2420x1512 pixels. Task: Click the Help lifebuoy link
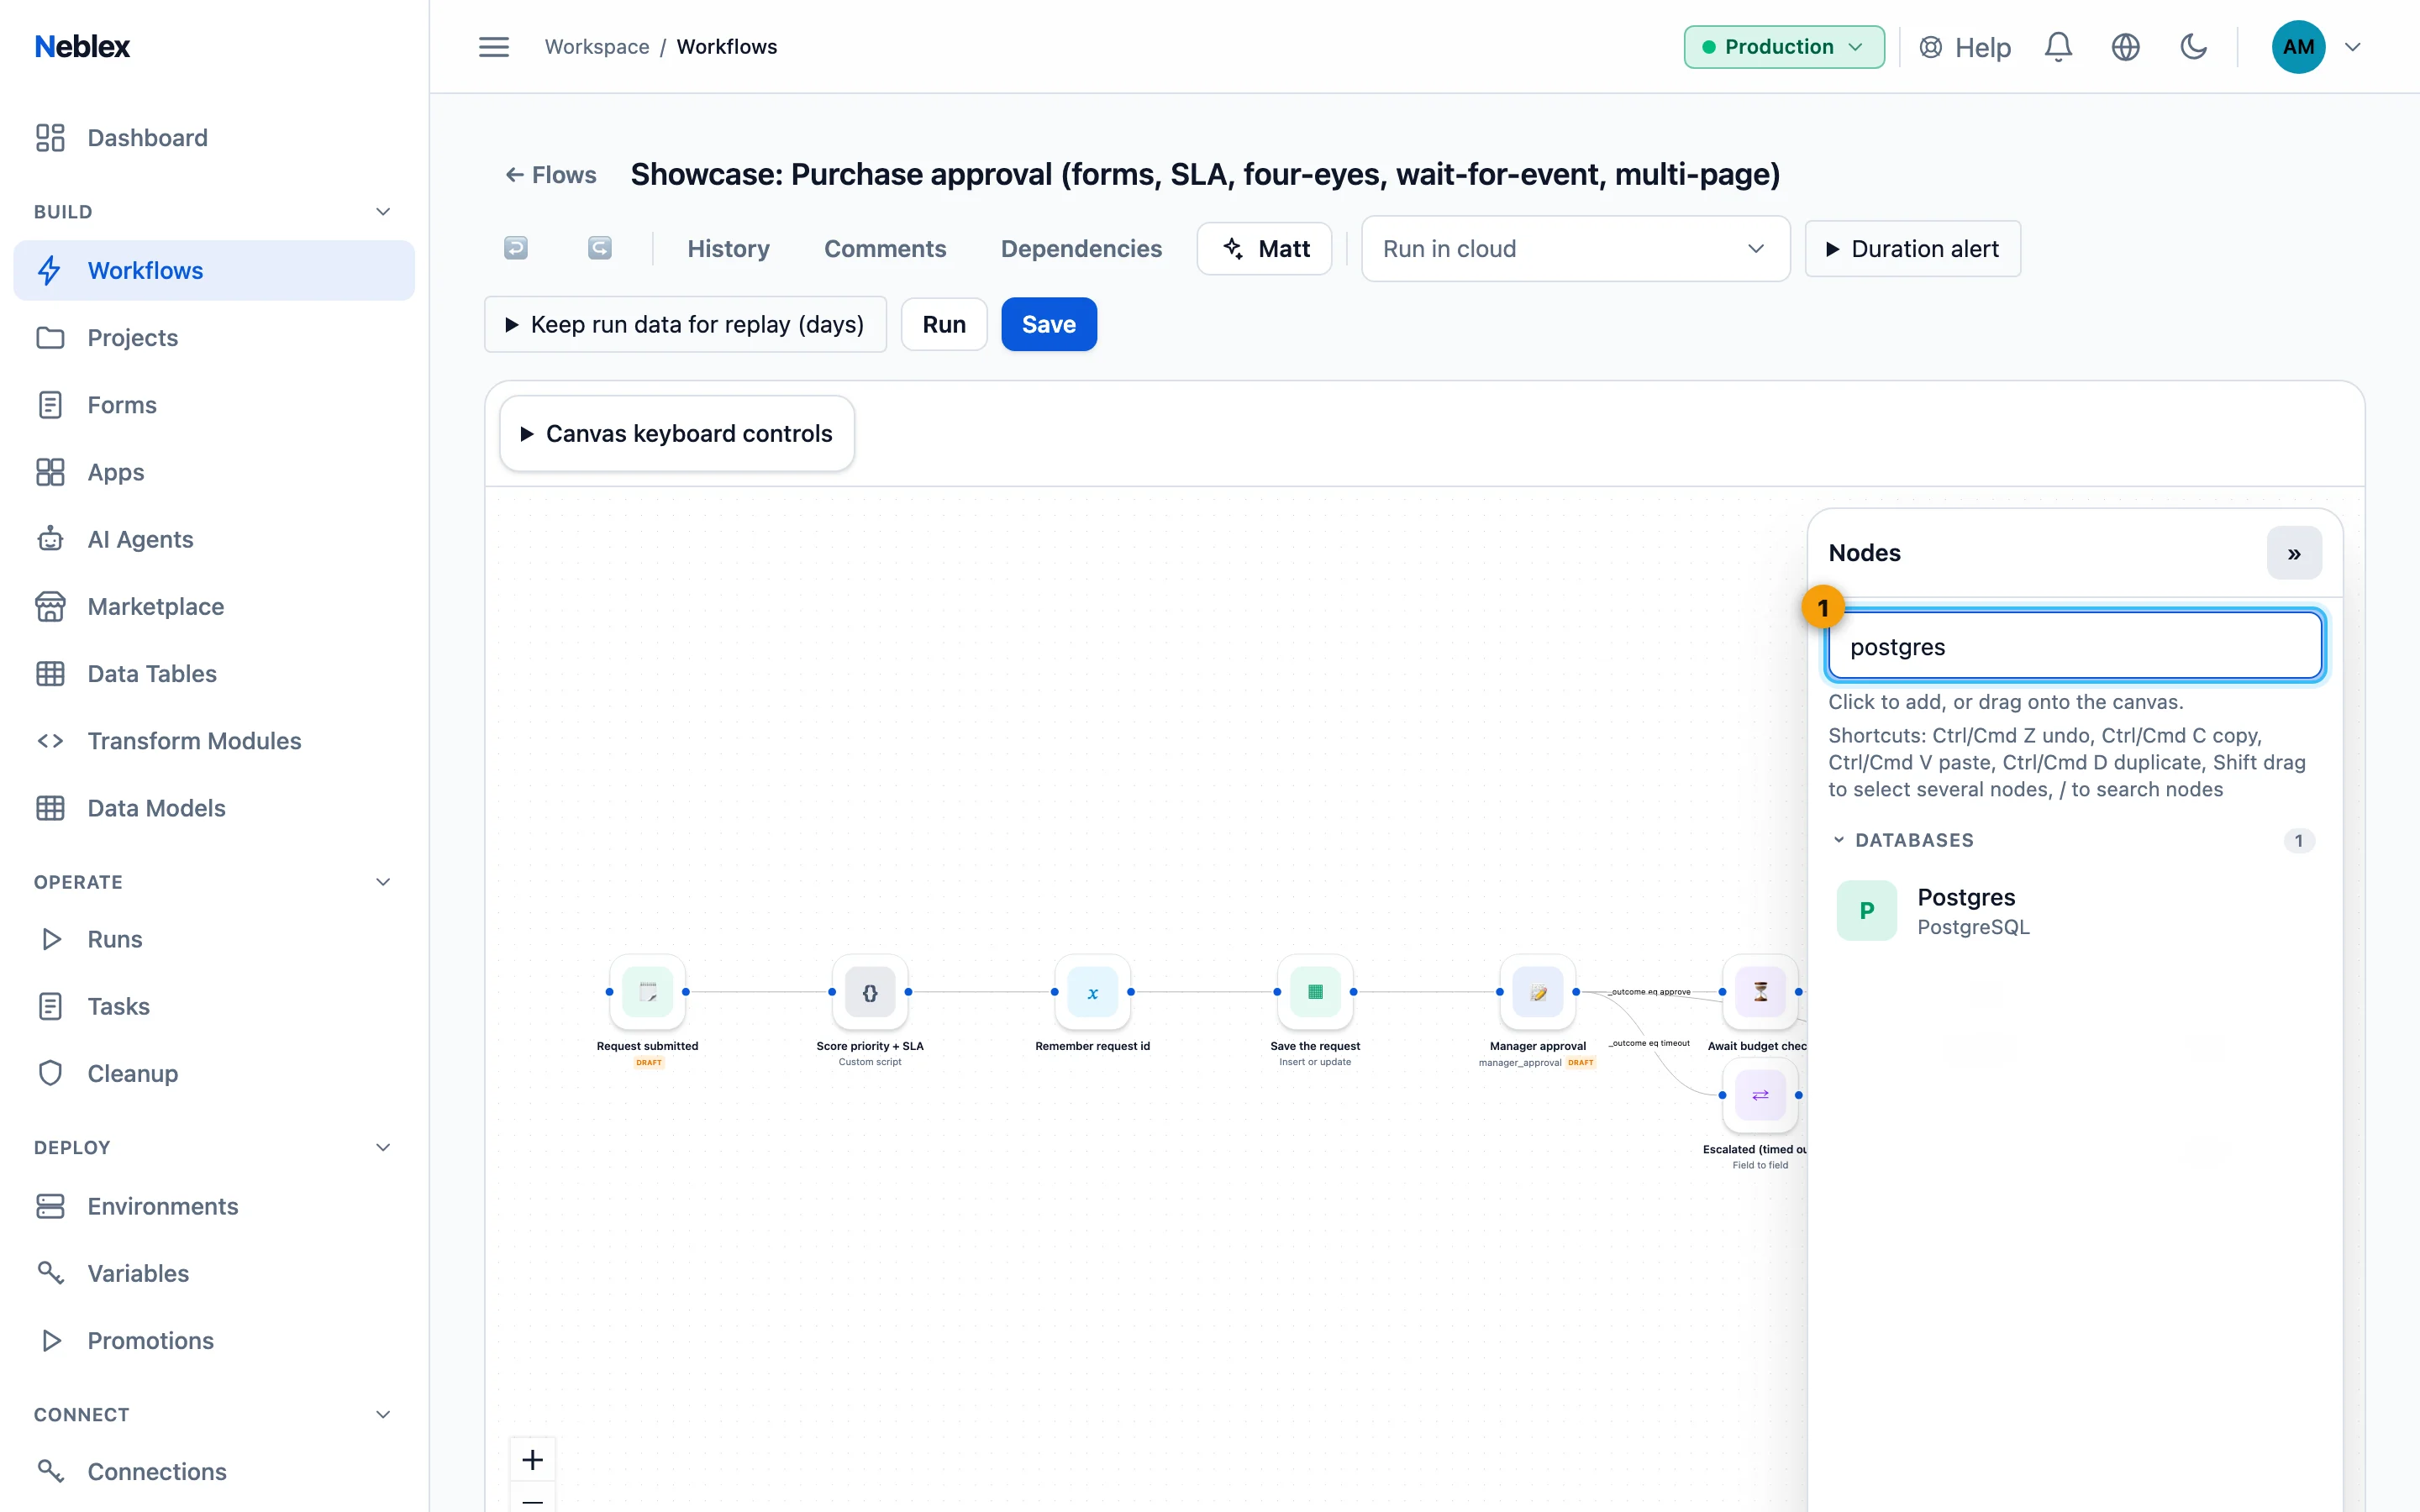1965,47
